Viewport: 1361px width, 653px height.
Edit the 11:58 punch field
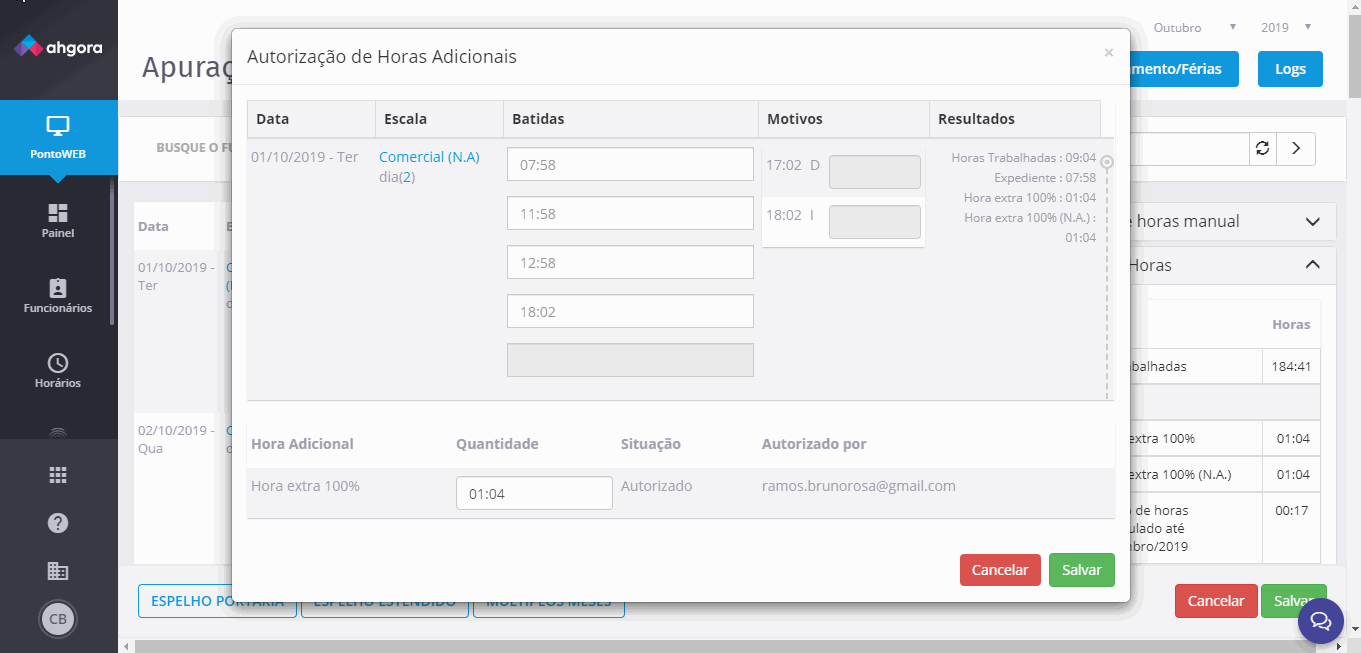(630, 213)
